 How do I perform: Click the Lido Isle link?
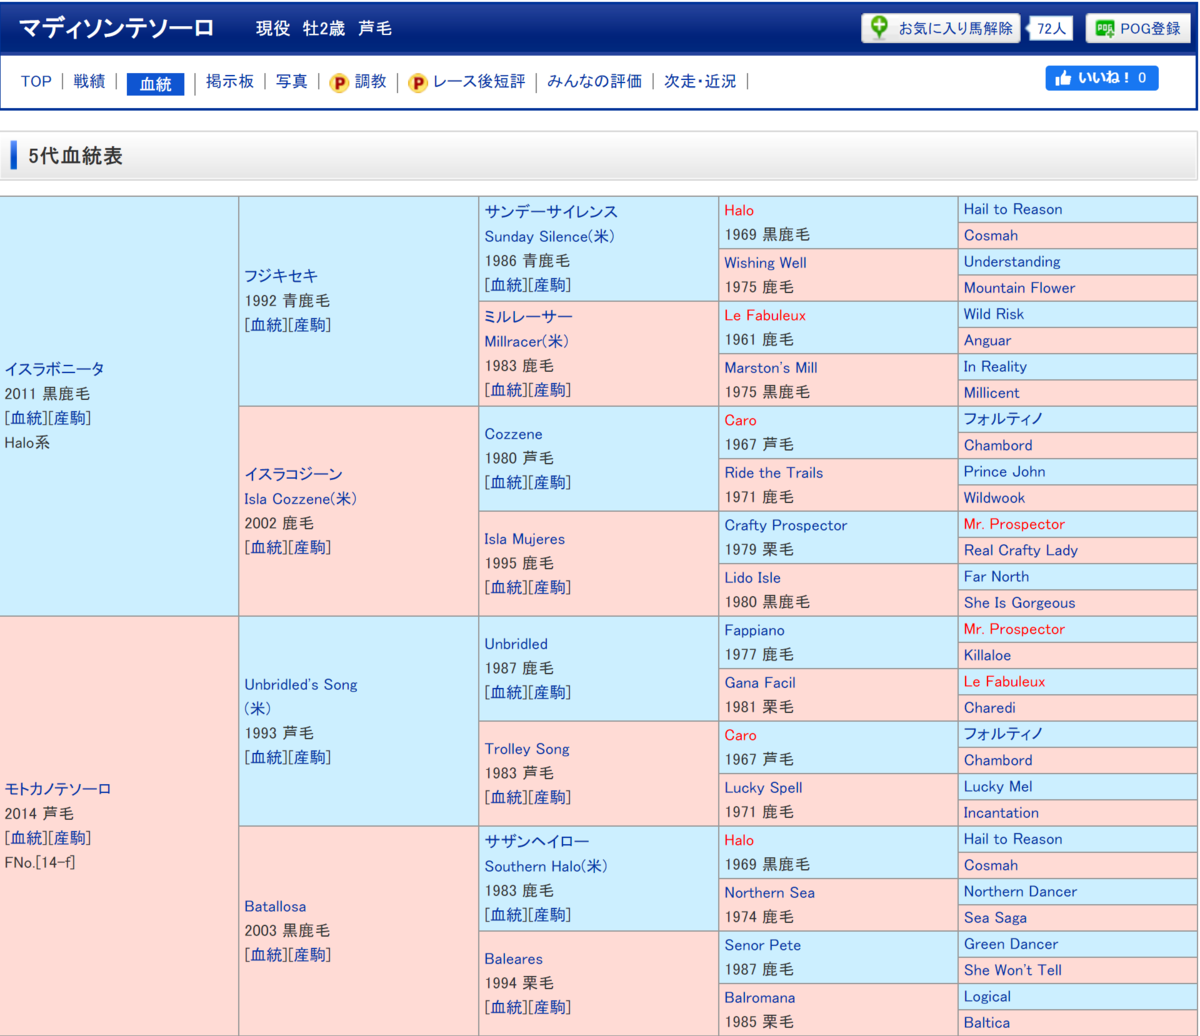click(x=753, y=577)
